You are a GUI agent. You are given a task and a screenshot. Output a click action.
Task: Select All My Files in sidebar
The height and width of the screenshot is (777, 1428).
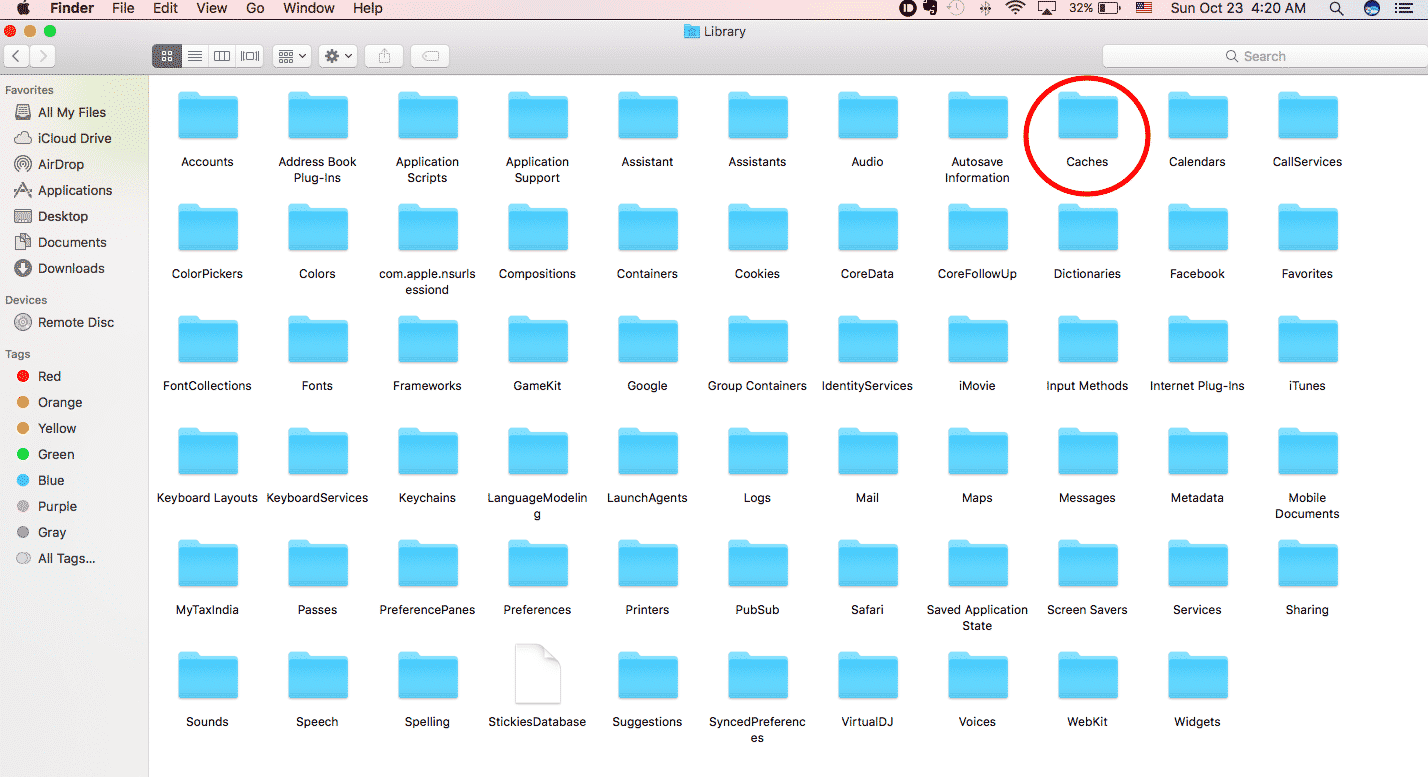(74, 112)
